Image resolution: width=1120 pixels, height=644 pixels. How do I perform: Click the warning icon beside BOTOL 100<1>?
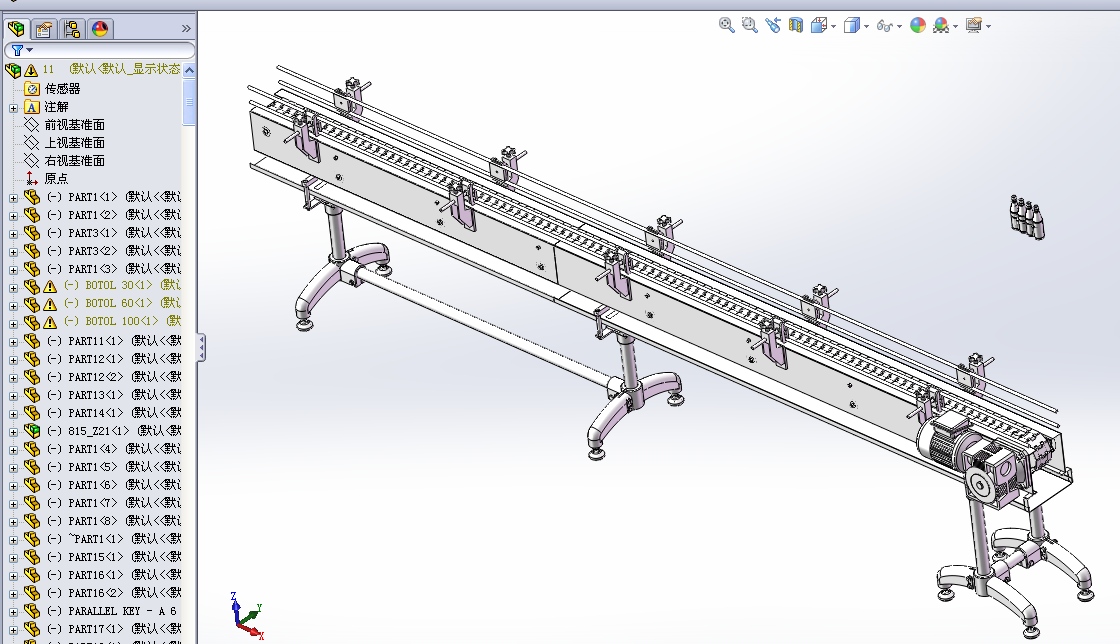click(50, 322)
